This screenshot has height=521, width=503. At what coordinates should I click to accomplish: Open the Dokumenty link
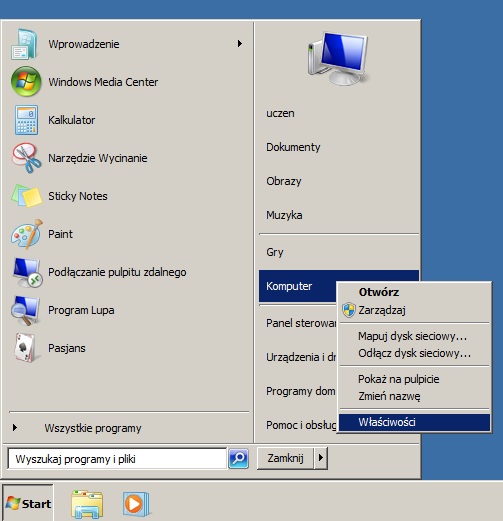click(x=293, y=147)
